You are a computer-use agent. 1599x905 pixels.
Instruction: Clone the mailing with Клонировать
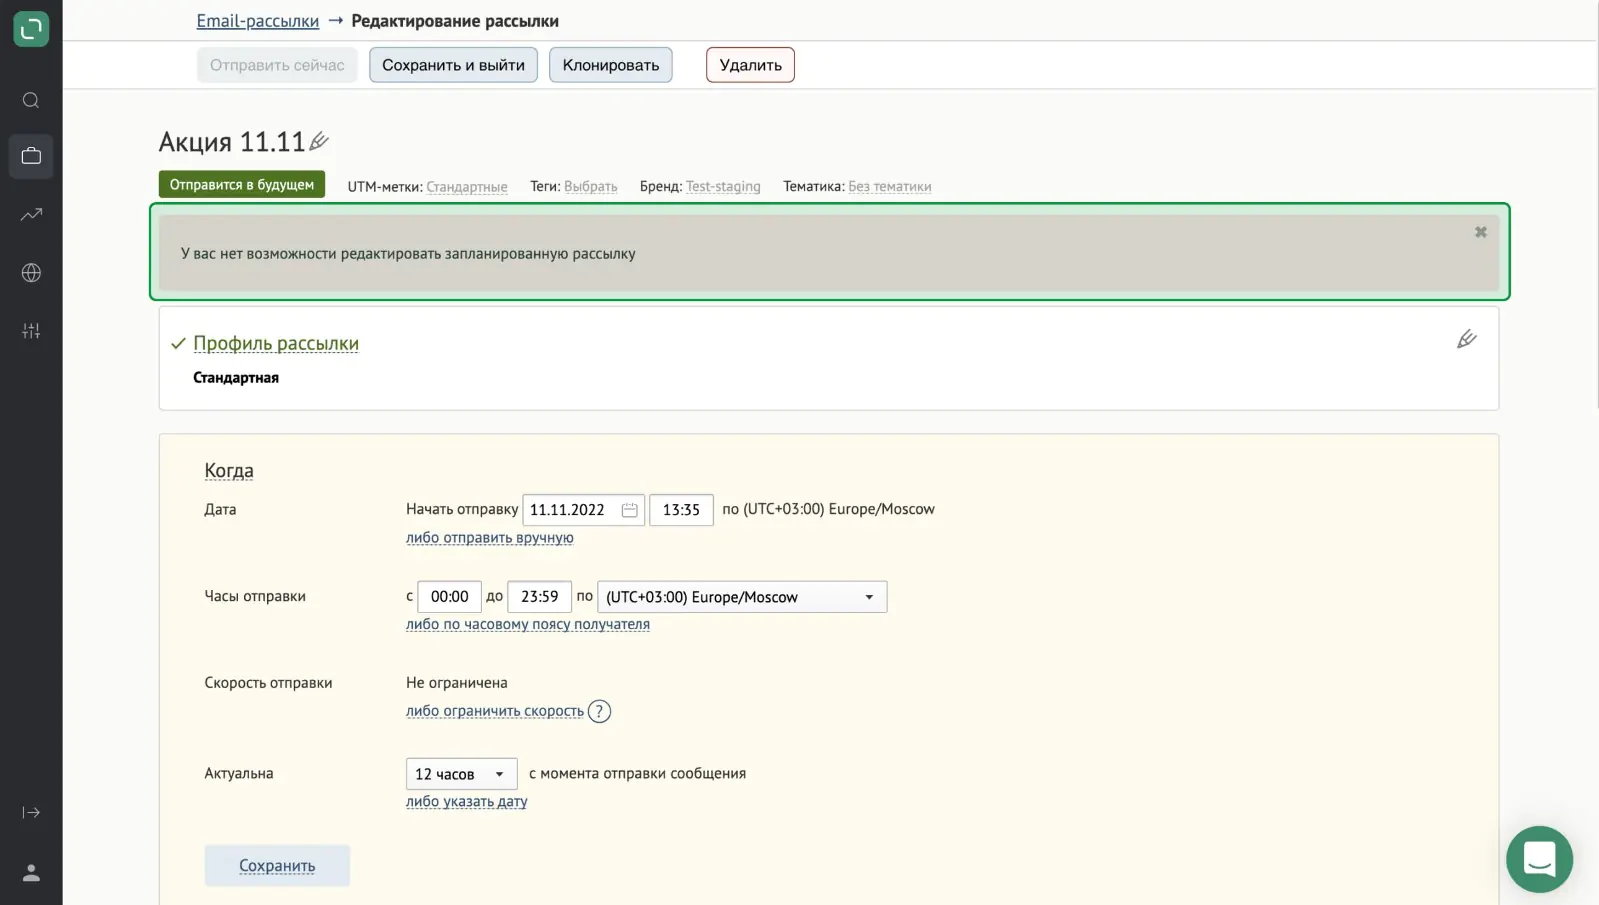610,65
